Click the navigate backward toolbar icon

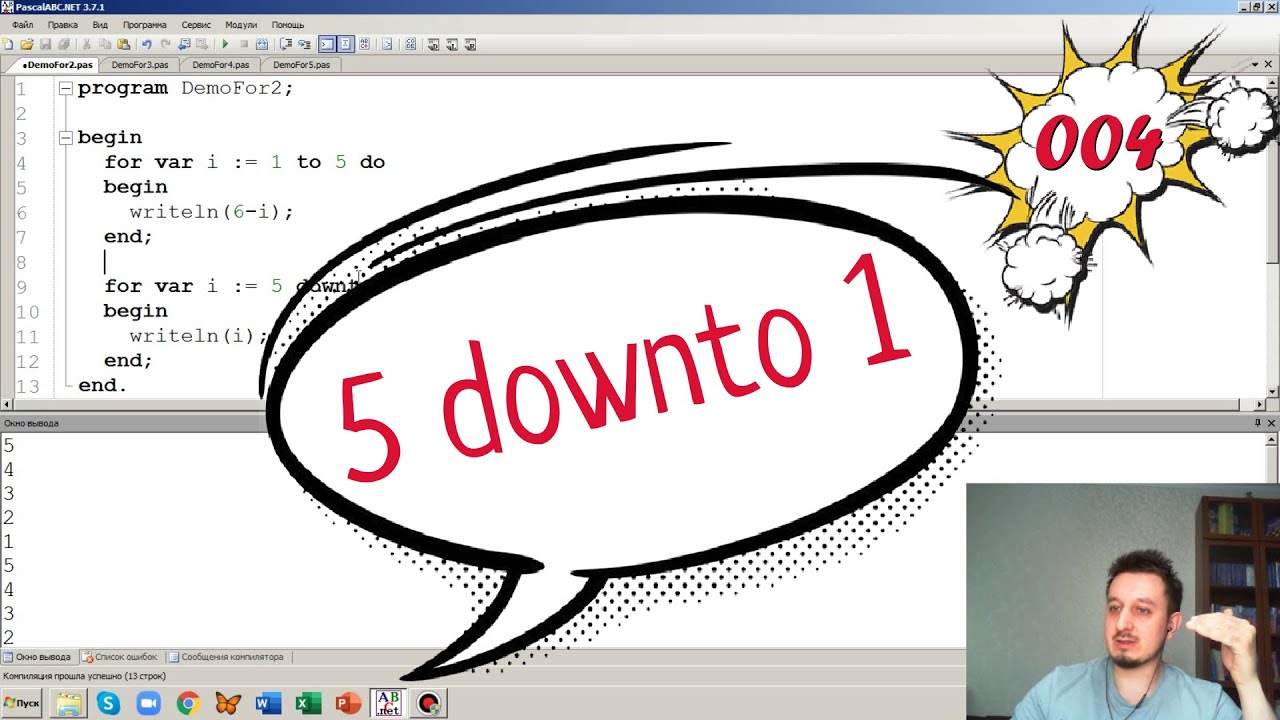point(184,44)
